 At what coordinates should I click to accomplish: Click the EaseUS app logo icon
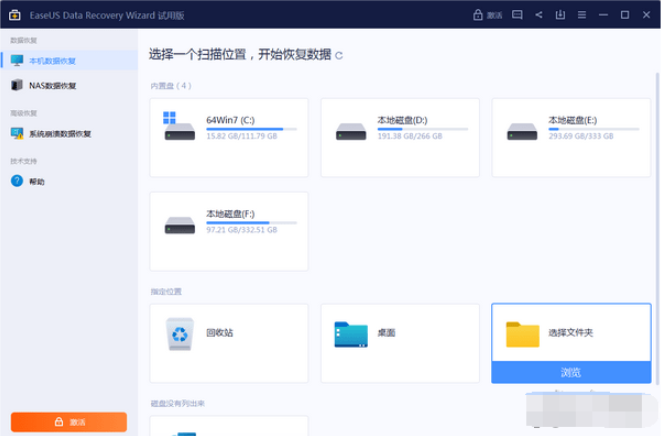point(15,15)
